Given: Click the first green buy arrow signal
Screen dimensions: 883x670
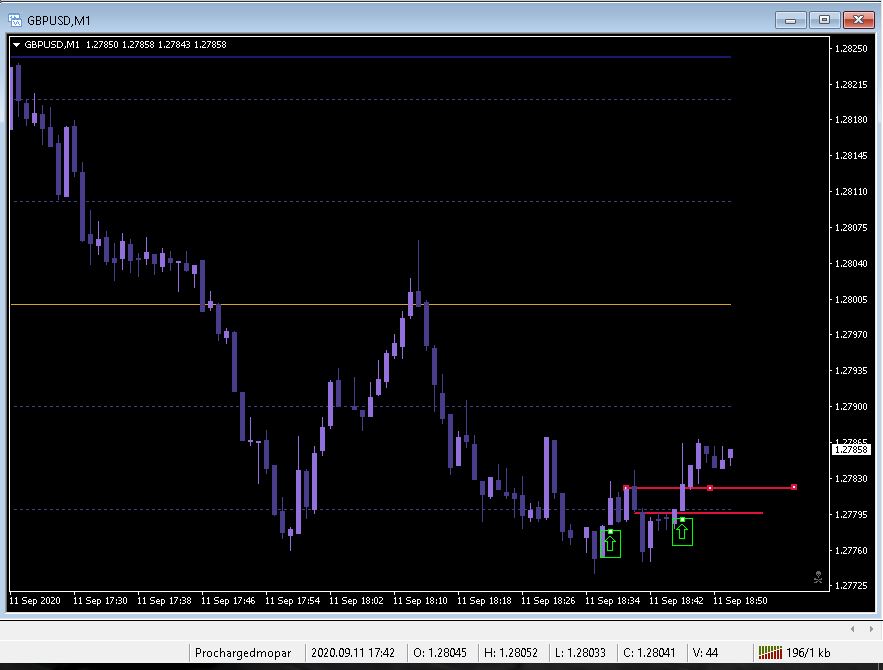Looking at the screenshot, I should [610, 544].
